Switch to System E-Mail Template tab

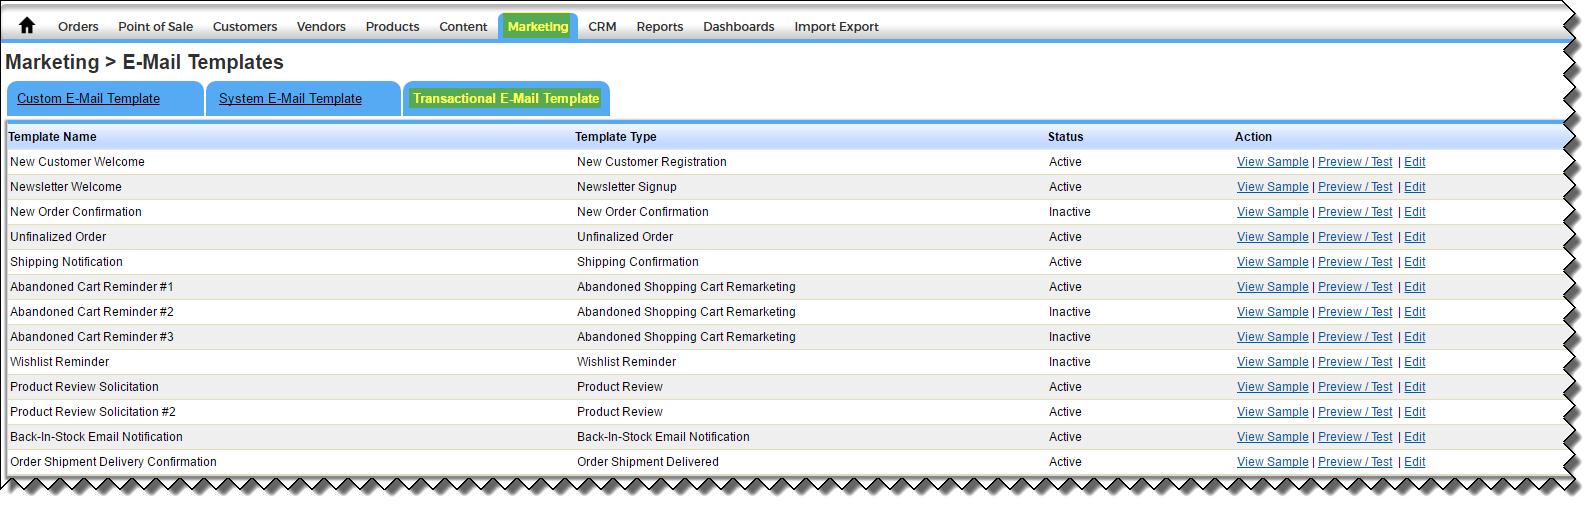(303, 99)
